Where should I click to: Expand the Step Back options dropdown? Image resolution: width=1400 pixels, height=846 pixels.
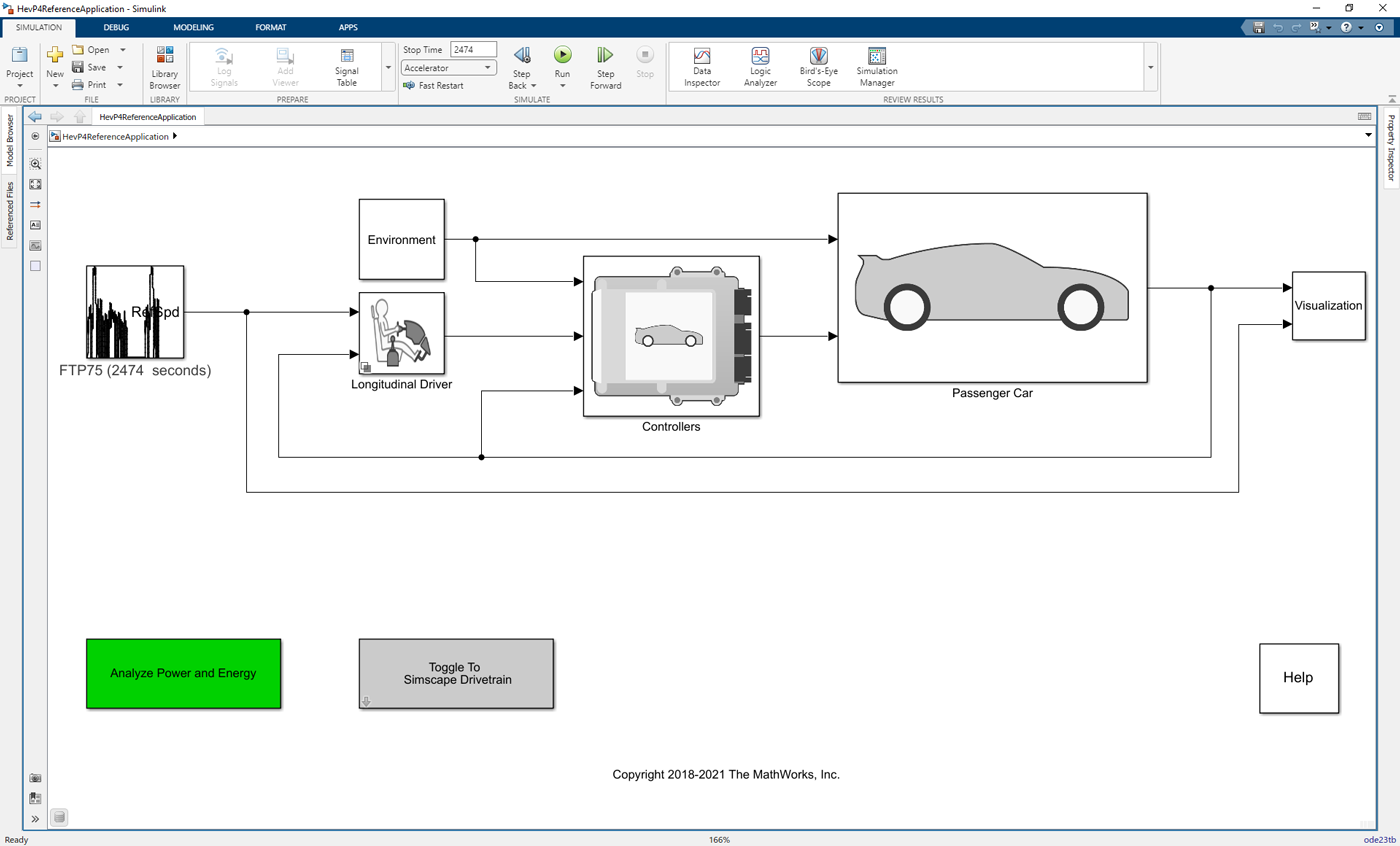(x=532, y=85)
